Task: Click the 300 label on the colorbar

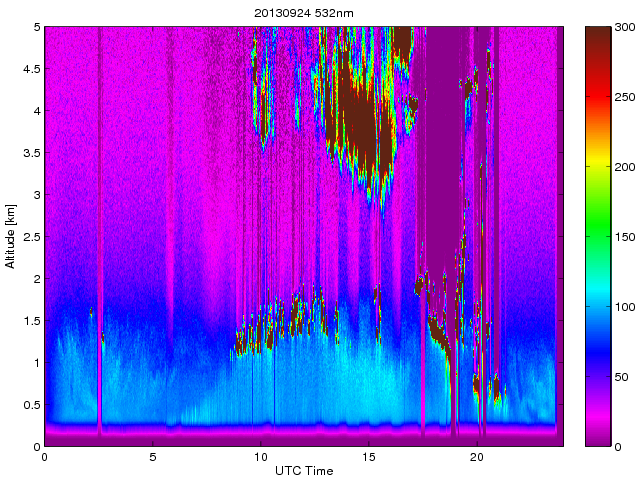Action: 625,27
